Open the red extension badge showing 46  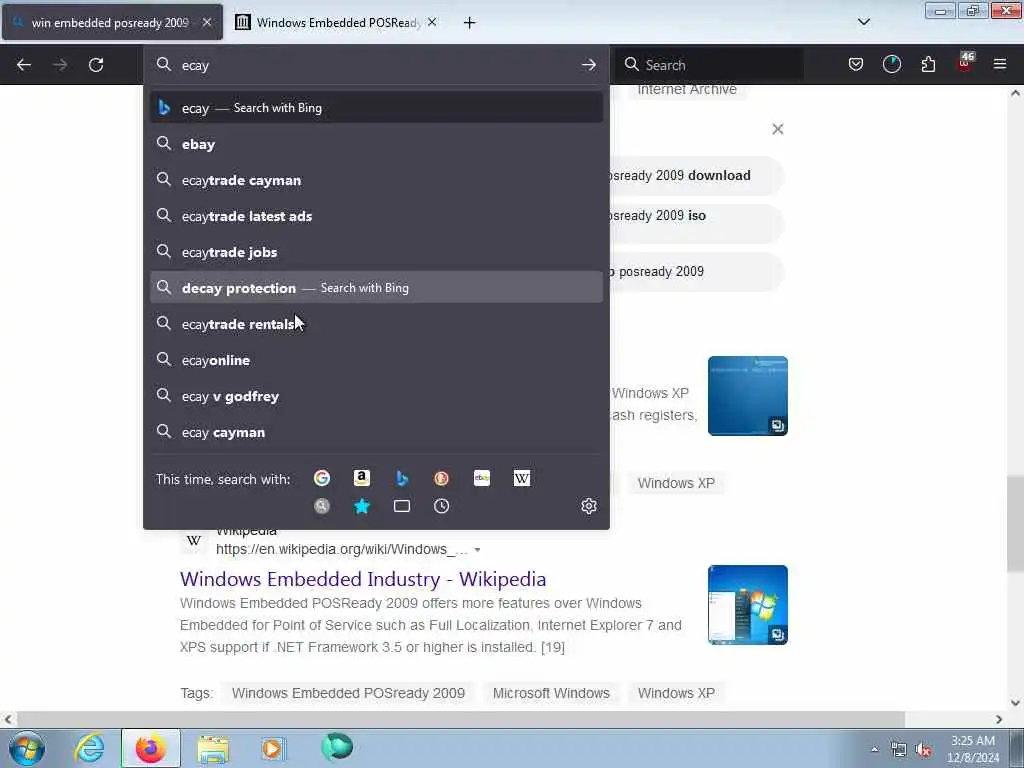coord(965,62)
